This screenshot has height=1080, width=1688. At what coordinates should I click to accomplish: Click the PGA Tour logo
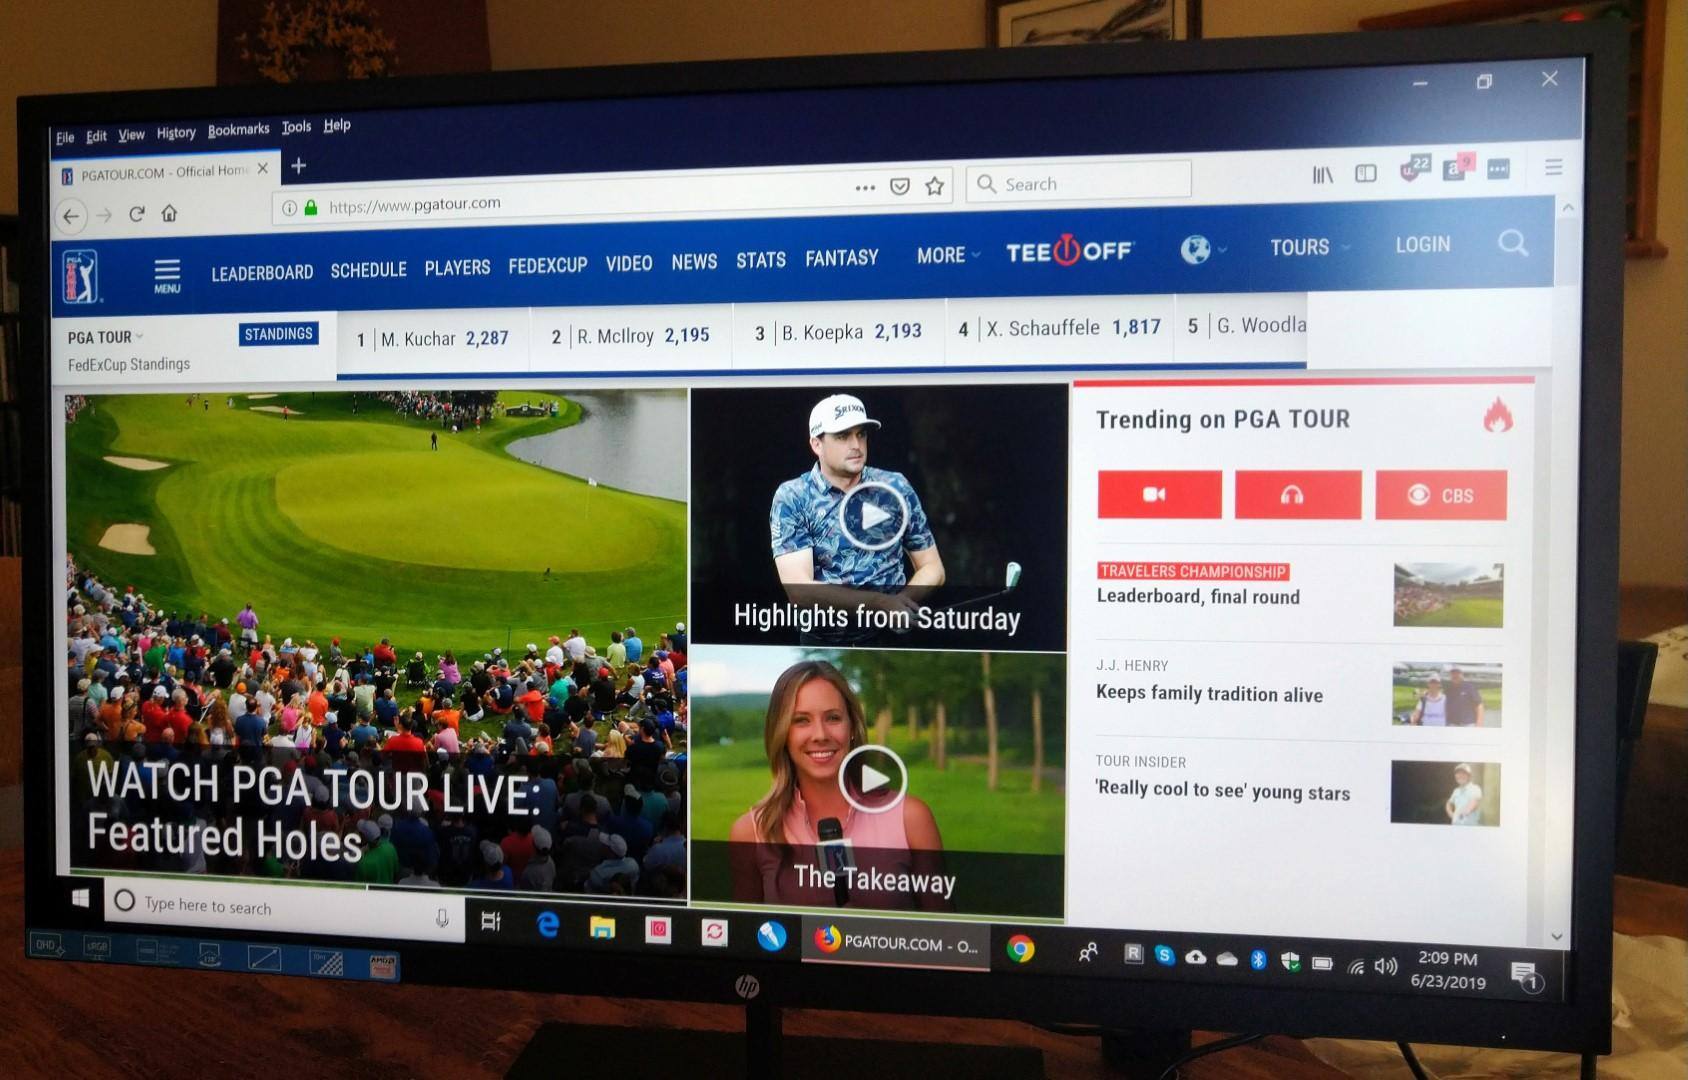pos(80,276)
